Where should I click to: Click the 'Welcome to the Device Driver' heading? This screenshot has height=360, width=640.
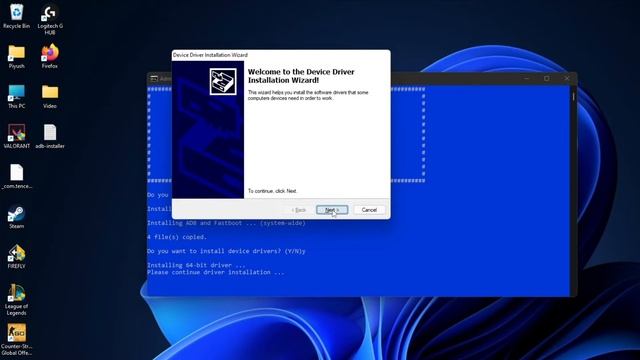click(301, 76)
